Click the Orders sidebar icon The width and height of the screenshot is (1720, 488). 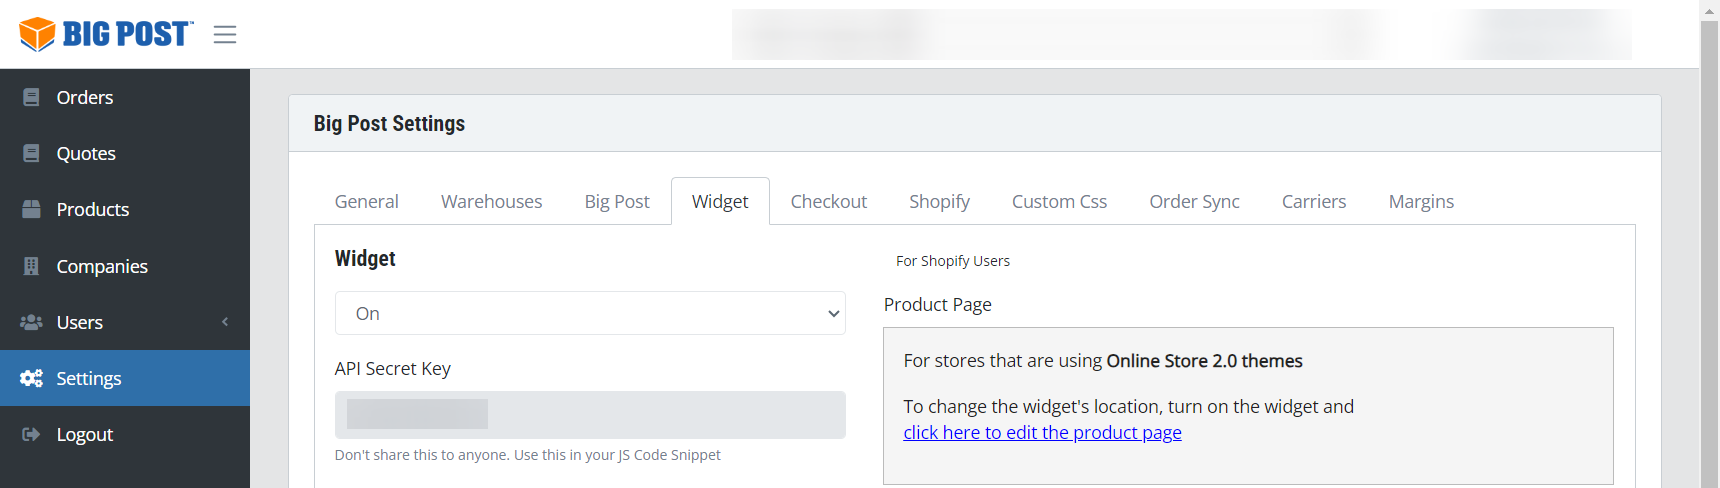(x=31, y=97)
